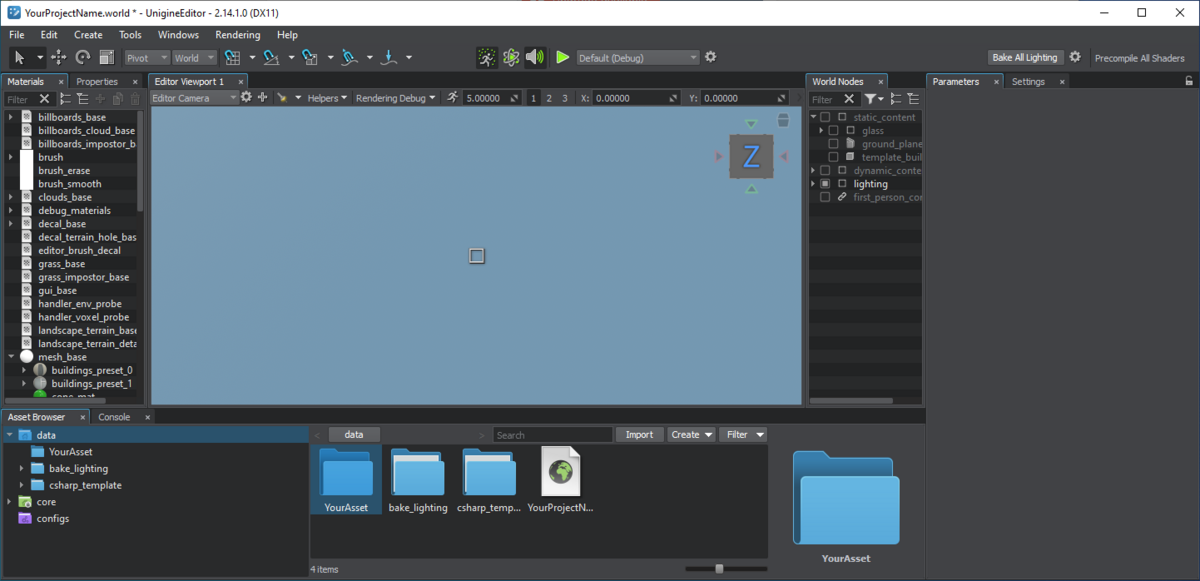The width and height of the screenshot is (1200, 581).
Task: Click the Import button in Asset Browser
Action: (x=639, y=435)
